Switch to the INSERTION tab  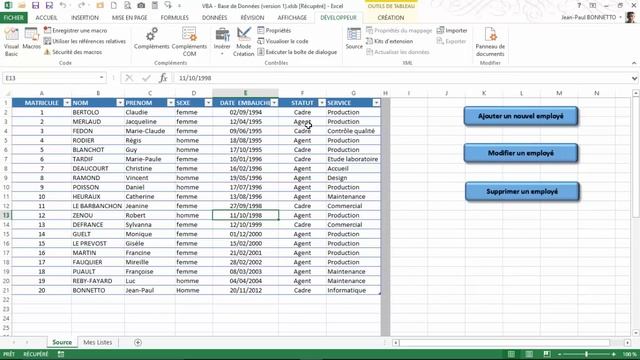[85, 18]
